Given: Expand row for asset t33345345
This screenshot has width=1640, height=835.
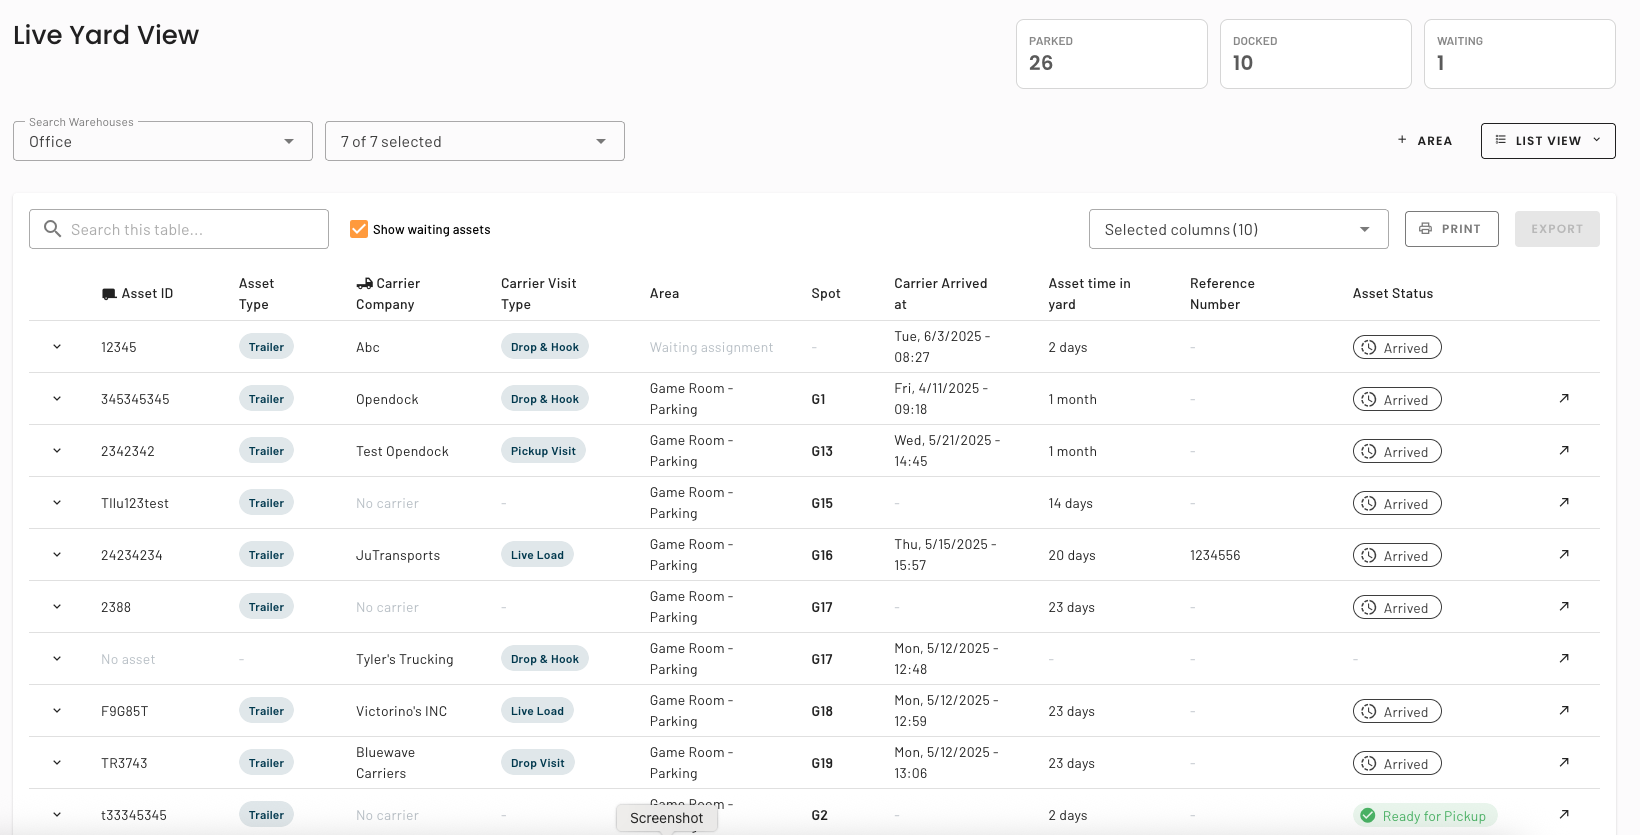Looking at the screenshot, I should [57, 815].
